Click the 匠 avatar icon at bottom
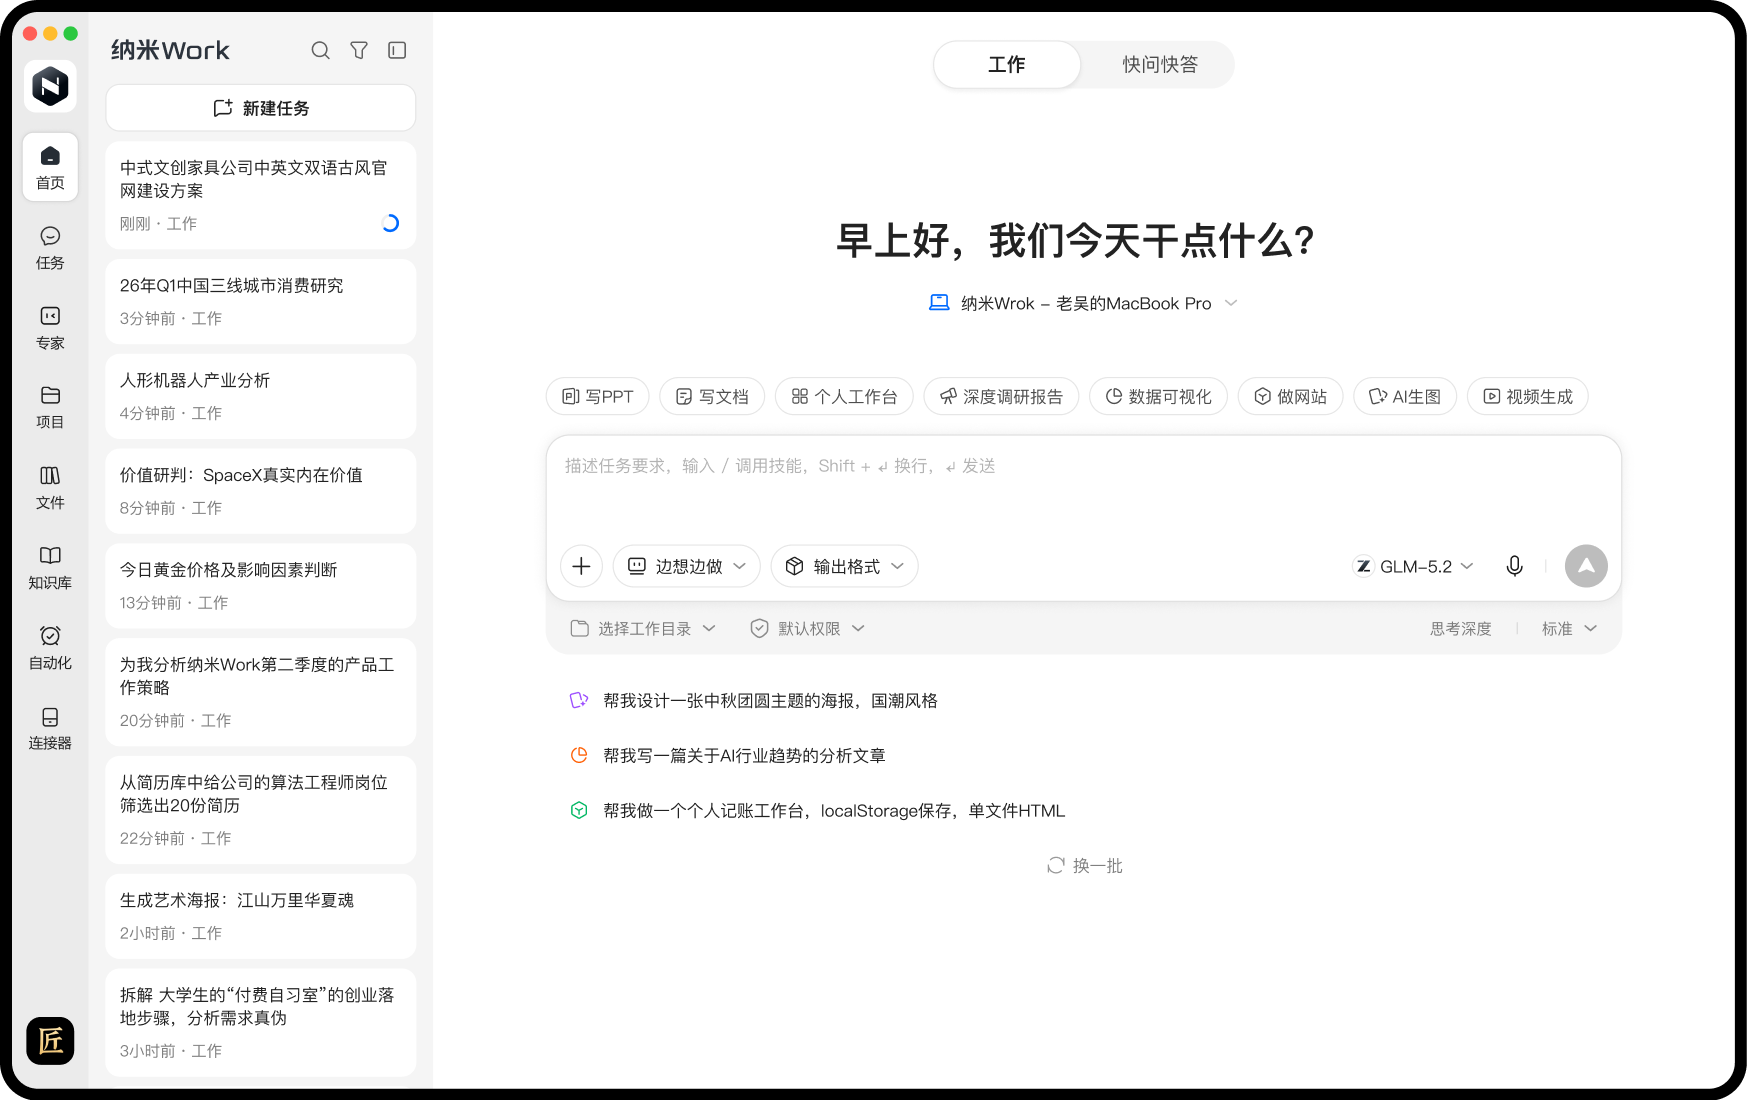The width and height of the screenshot is (1748, 1100). click(x=50, y=1041)
